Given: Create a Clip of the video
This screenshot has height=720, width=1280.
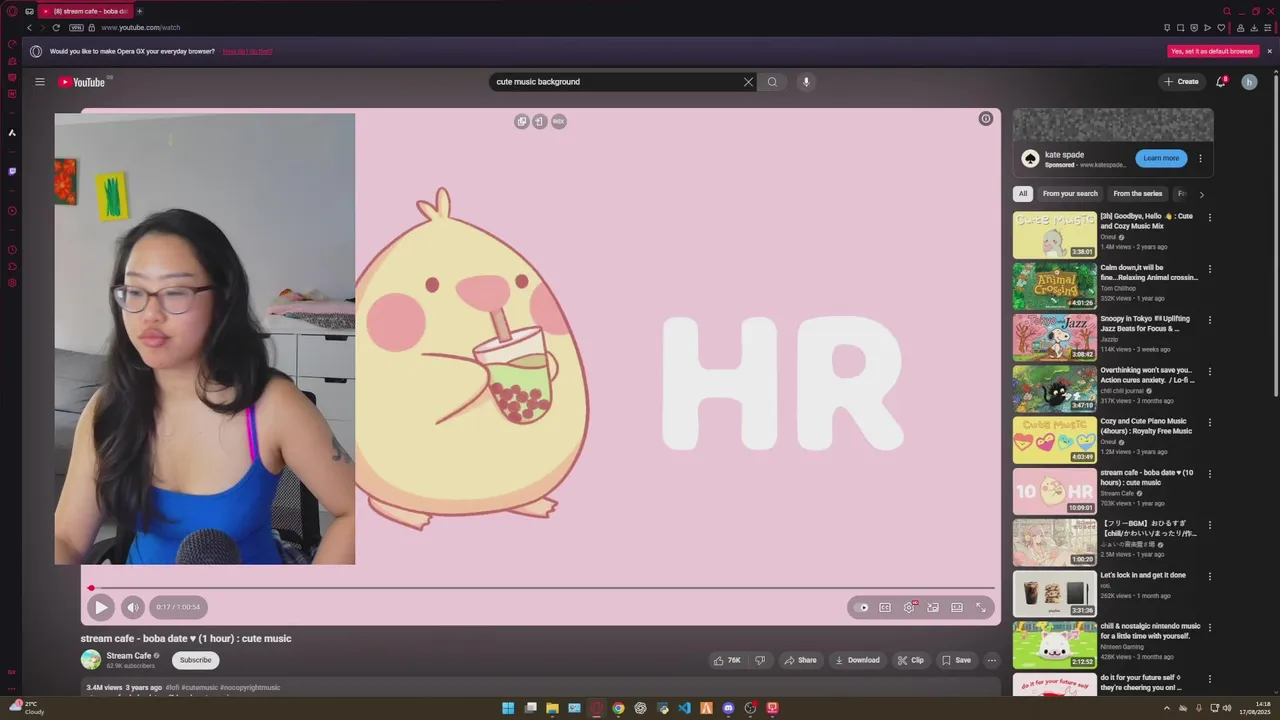Looking at the screenshot, I should click(910, 660).
